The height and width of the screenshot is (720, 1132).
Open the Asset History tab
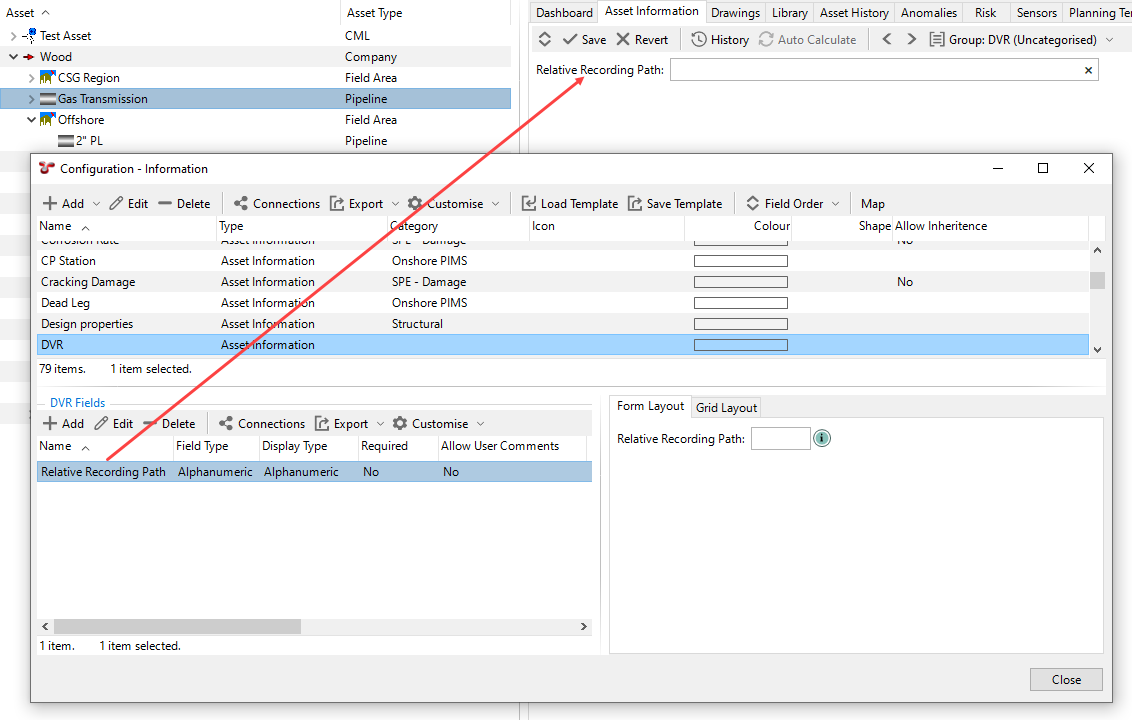tap(854, 12)
